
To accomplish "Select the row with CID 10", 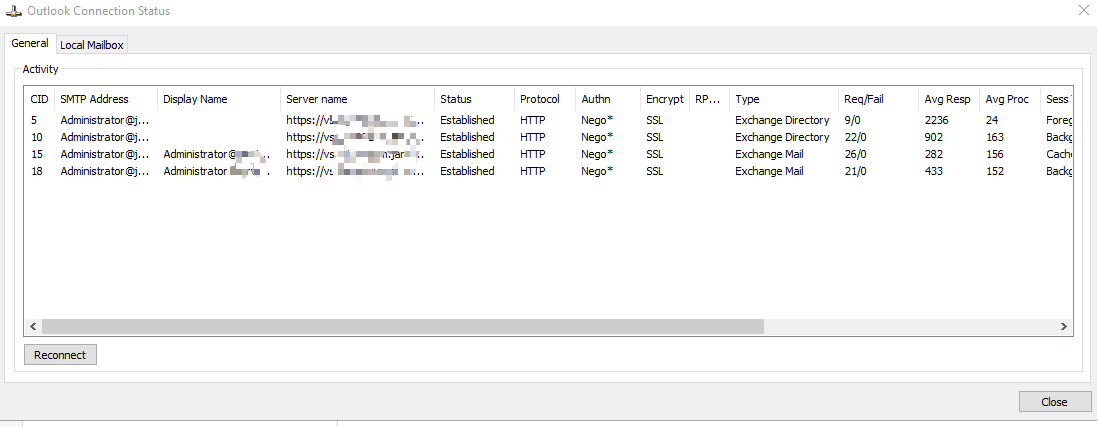I will tap(548, 137).
